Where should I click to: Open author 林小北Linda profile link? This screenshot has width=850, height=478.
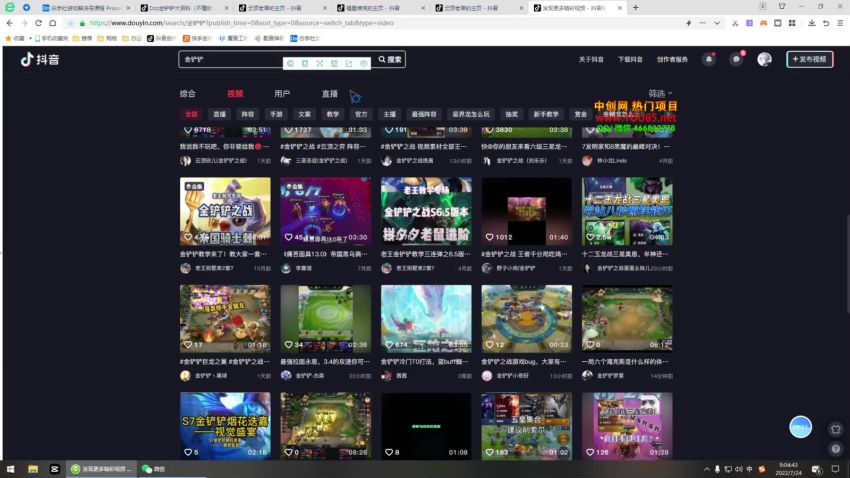[x=612, y=161]
